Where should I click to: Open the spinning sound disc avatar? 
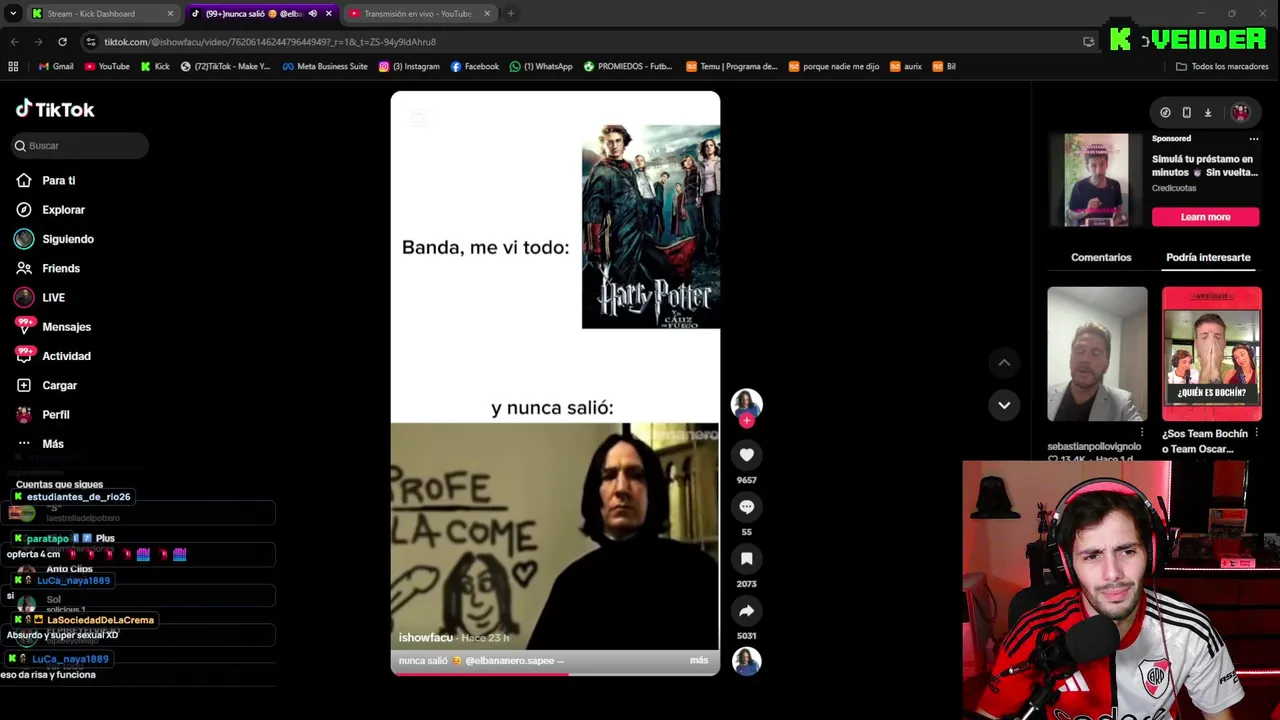click(746, 661)
